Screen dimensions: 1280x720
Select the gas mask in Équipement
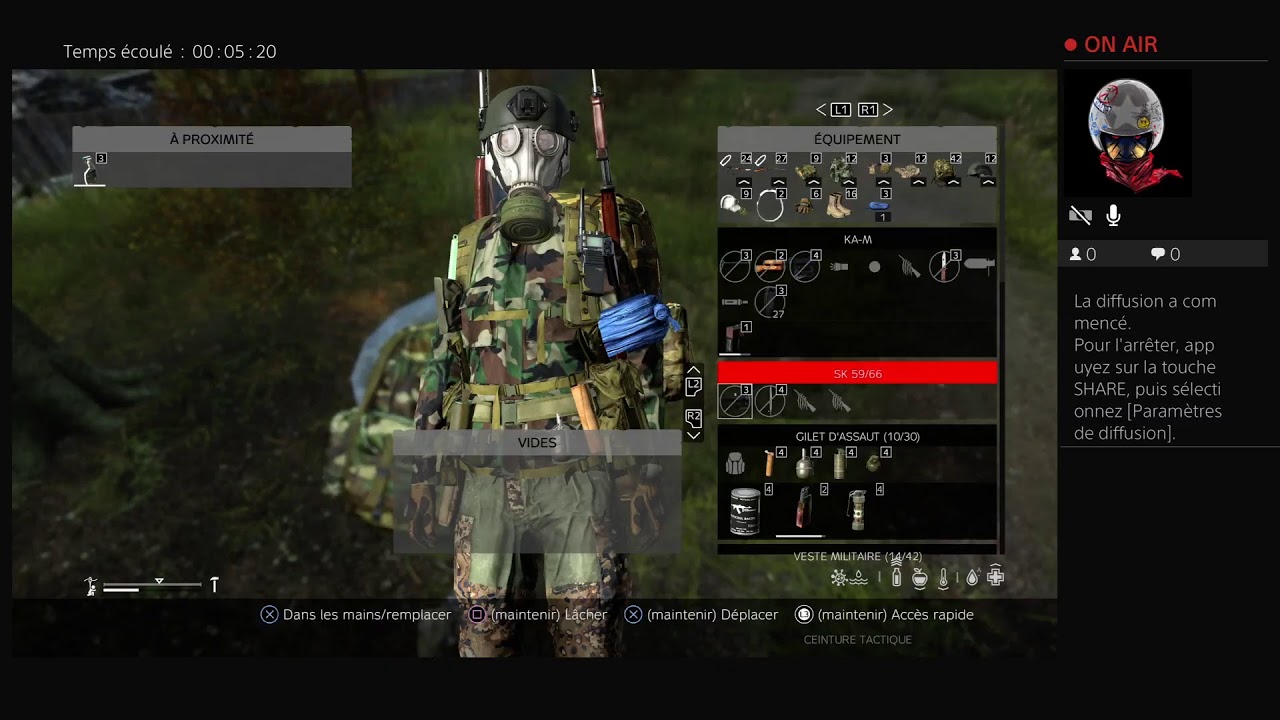tap(736, 205)
